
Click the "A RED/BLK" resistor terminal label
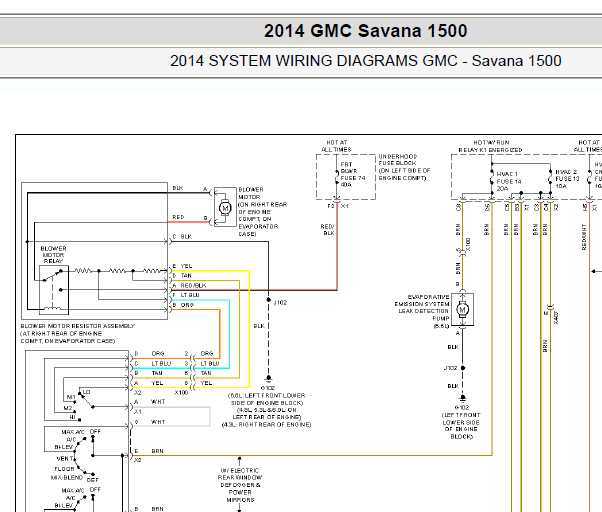(x=189, y=285)
